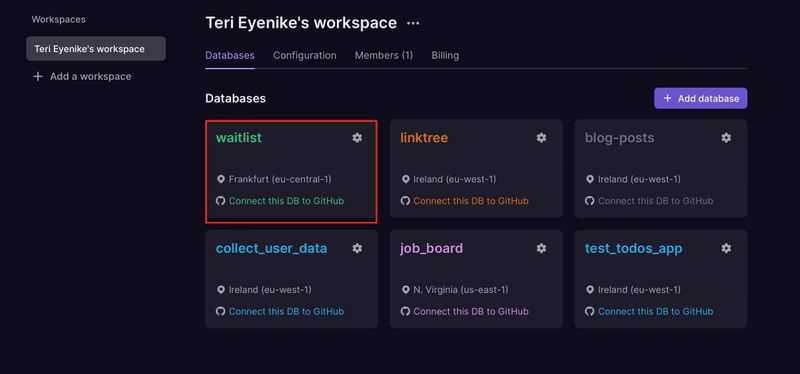Open the linktree database
The image size is (800, 374).
click(x=424, y=138)
